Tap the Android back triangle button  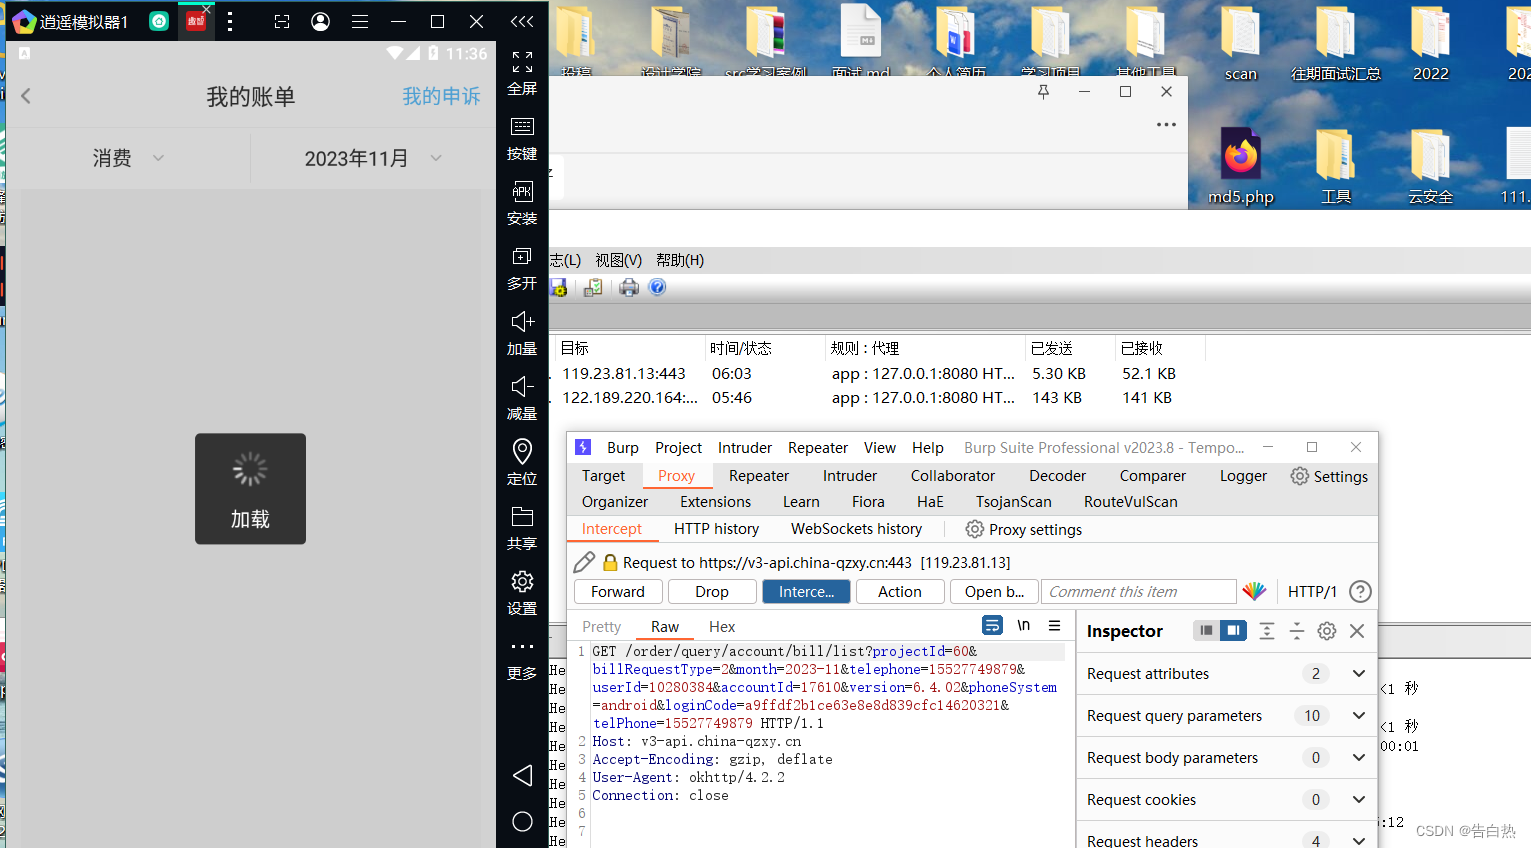pos(522,775)
